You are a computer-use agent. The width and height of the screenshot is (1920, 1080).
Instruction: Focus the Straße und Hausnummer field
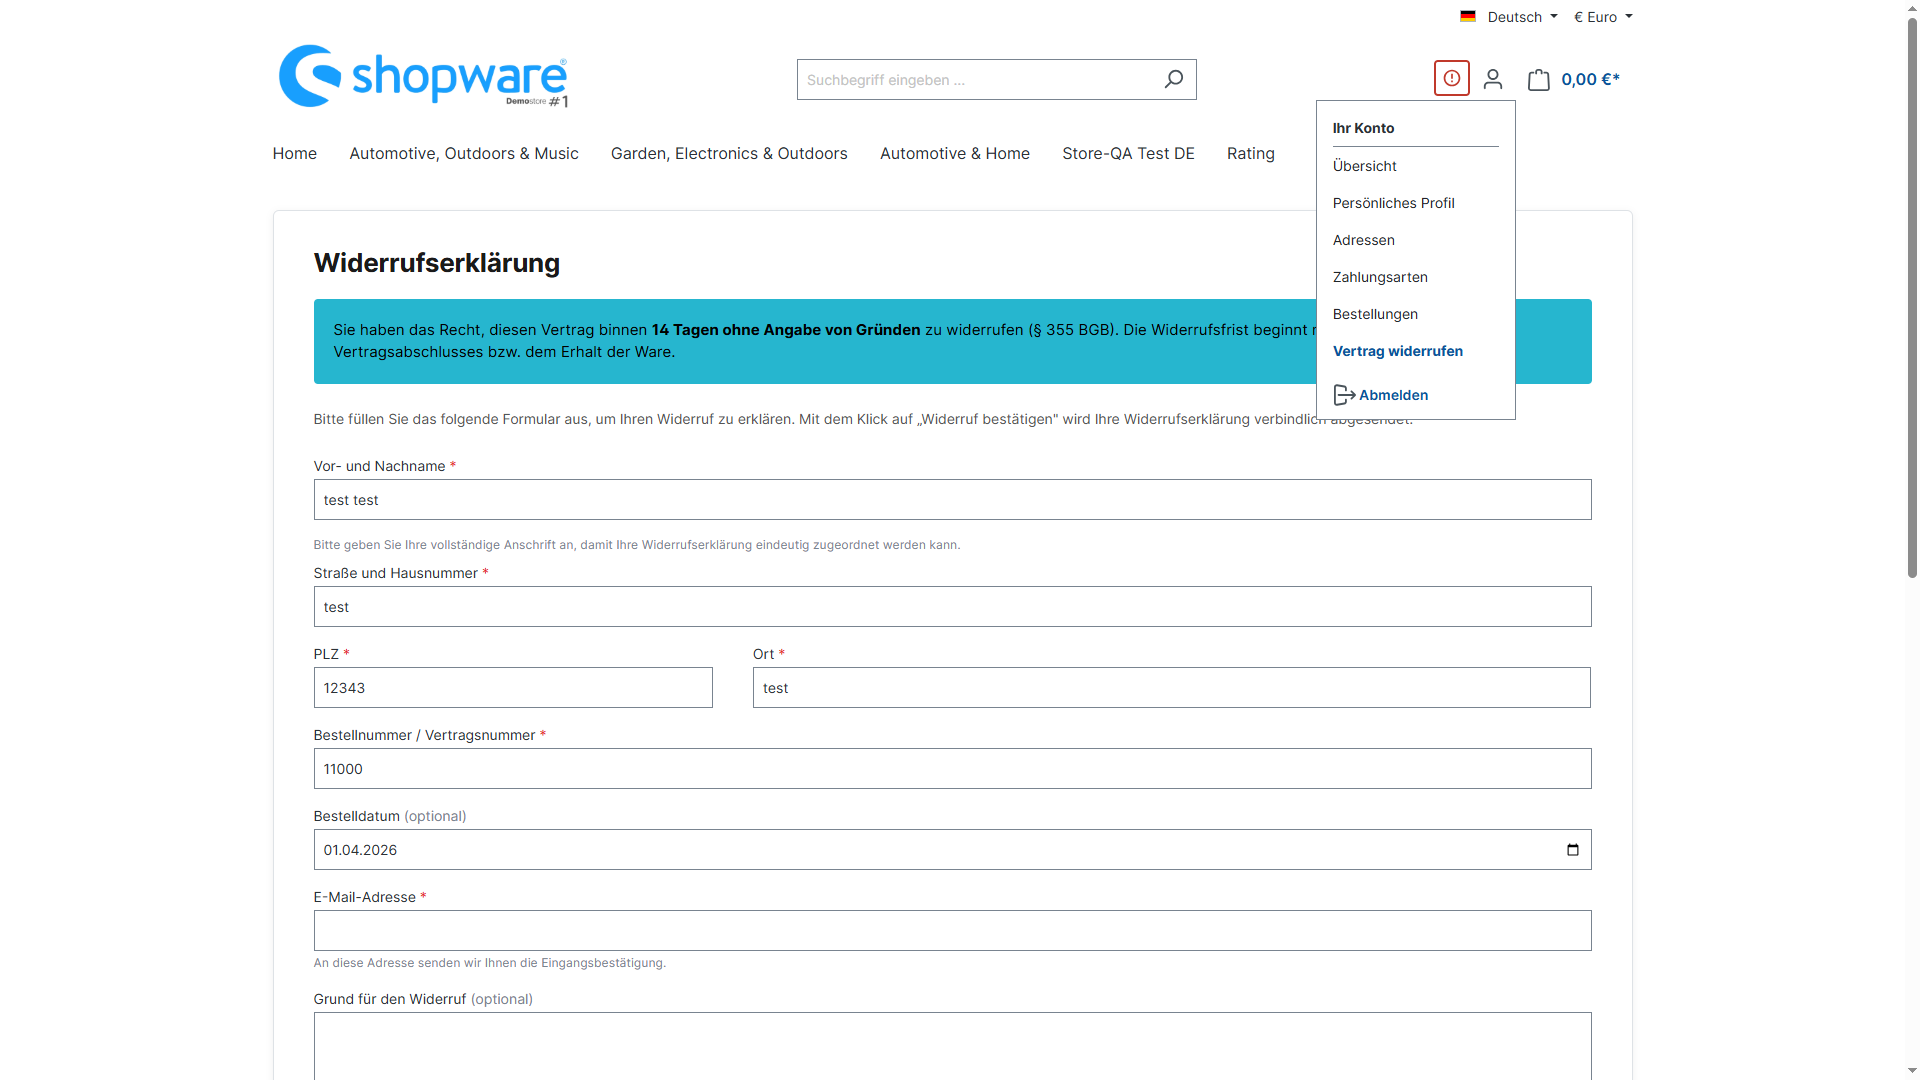[952, 607]
